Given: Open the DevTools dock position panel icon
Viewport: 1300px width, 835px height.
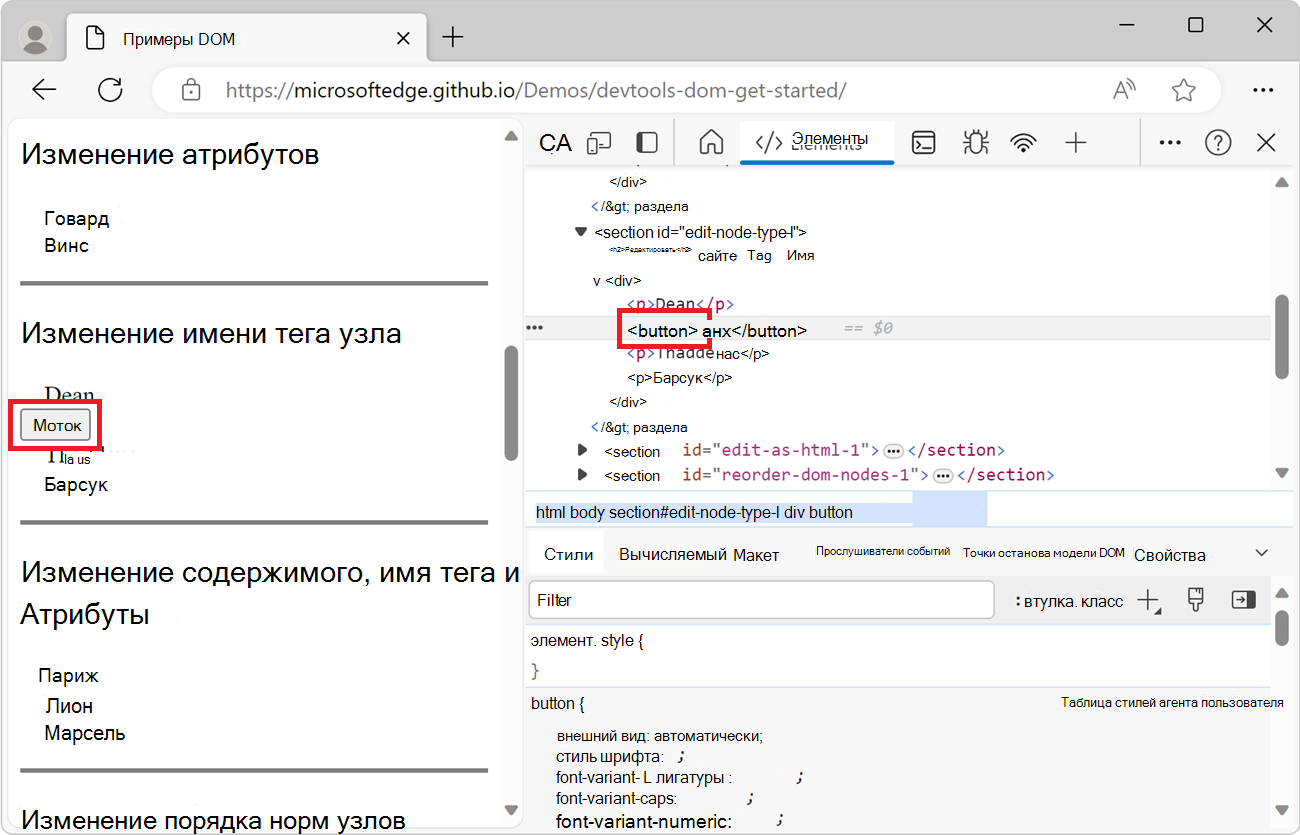Looking at the screenshot, I should pos(646,142).
